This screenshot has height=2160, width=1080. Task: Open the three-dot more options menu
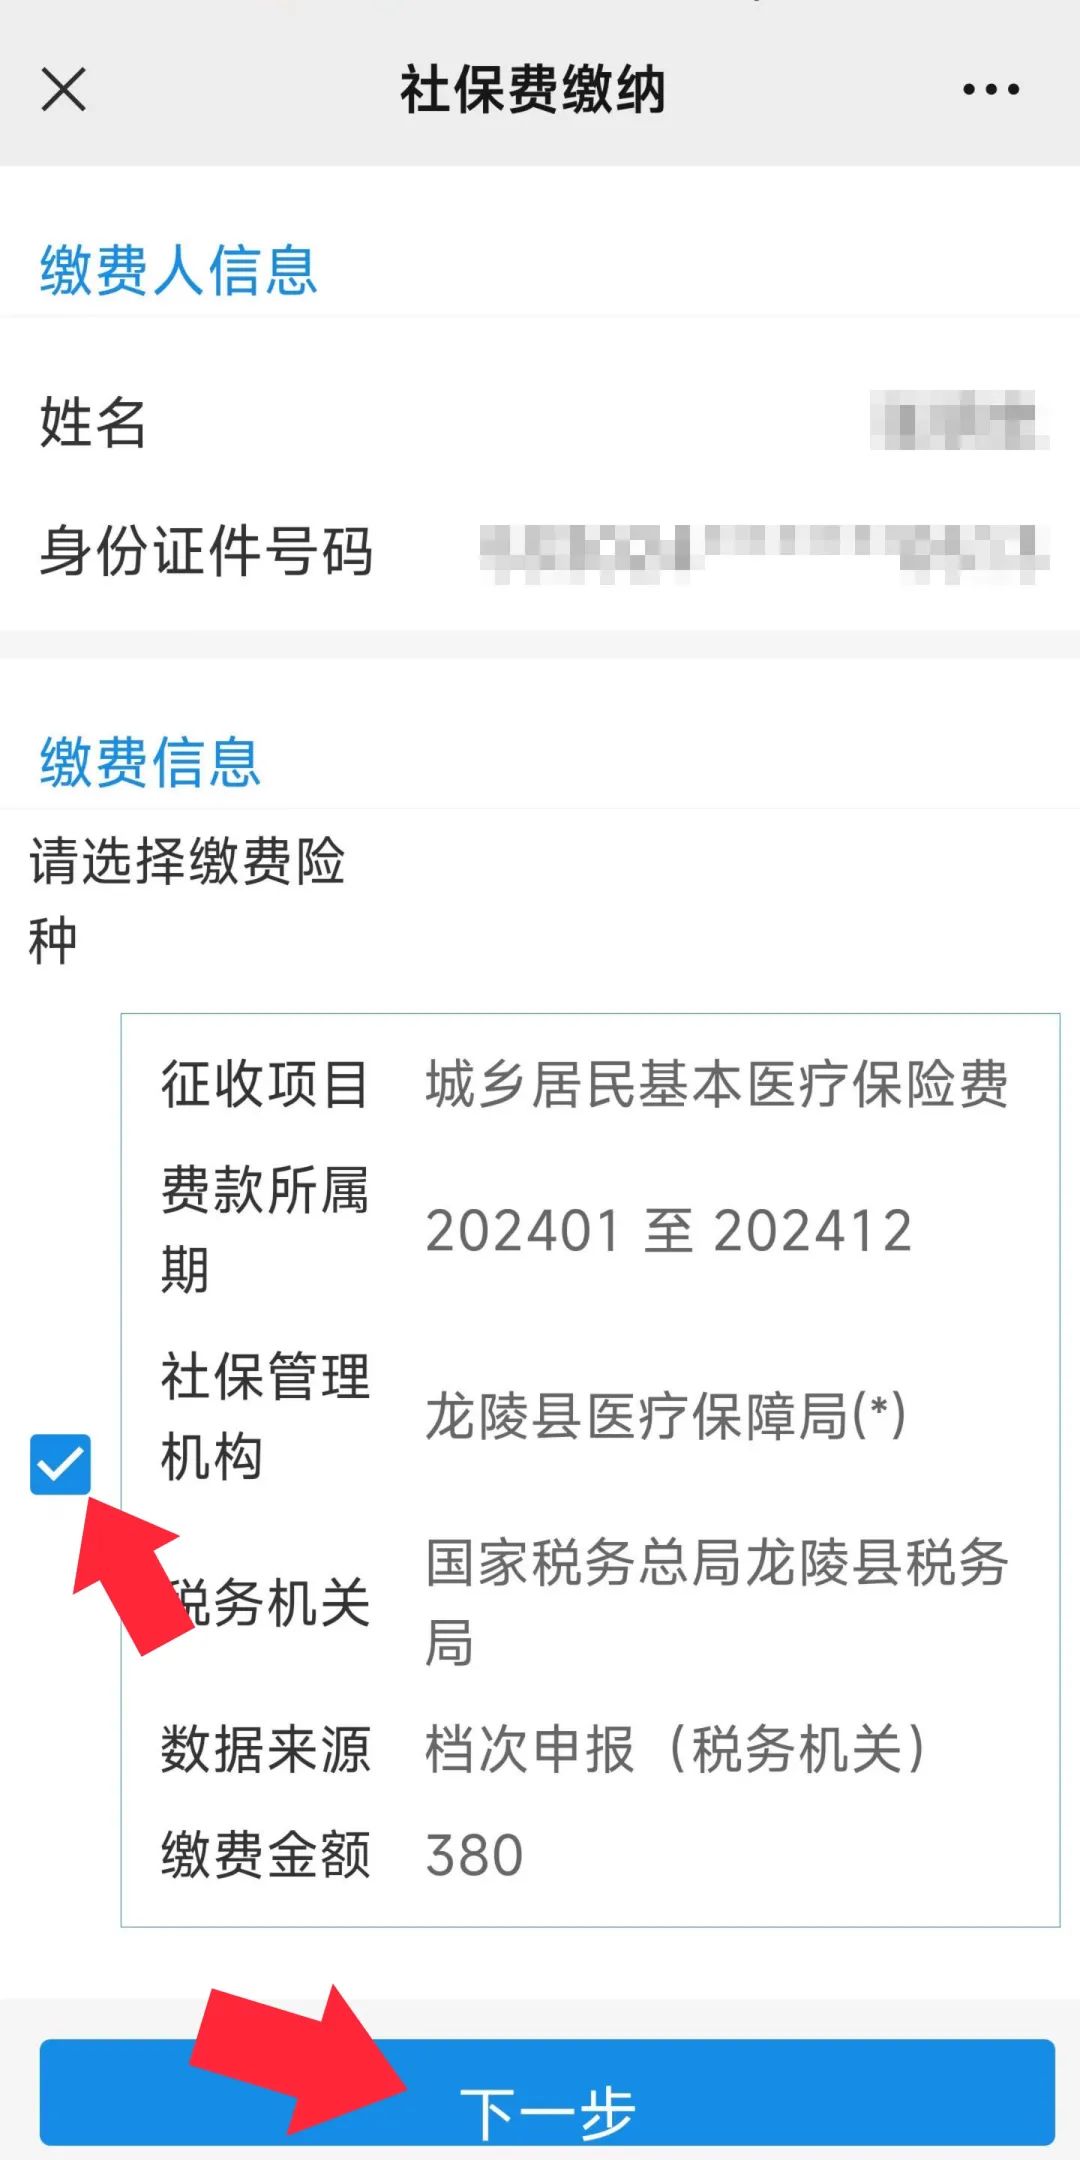991,89
